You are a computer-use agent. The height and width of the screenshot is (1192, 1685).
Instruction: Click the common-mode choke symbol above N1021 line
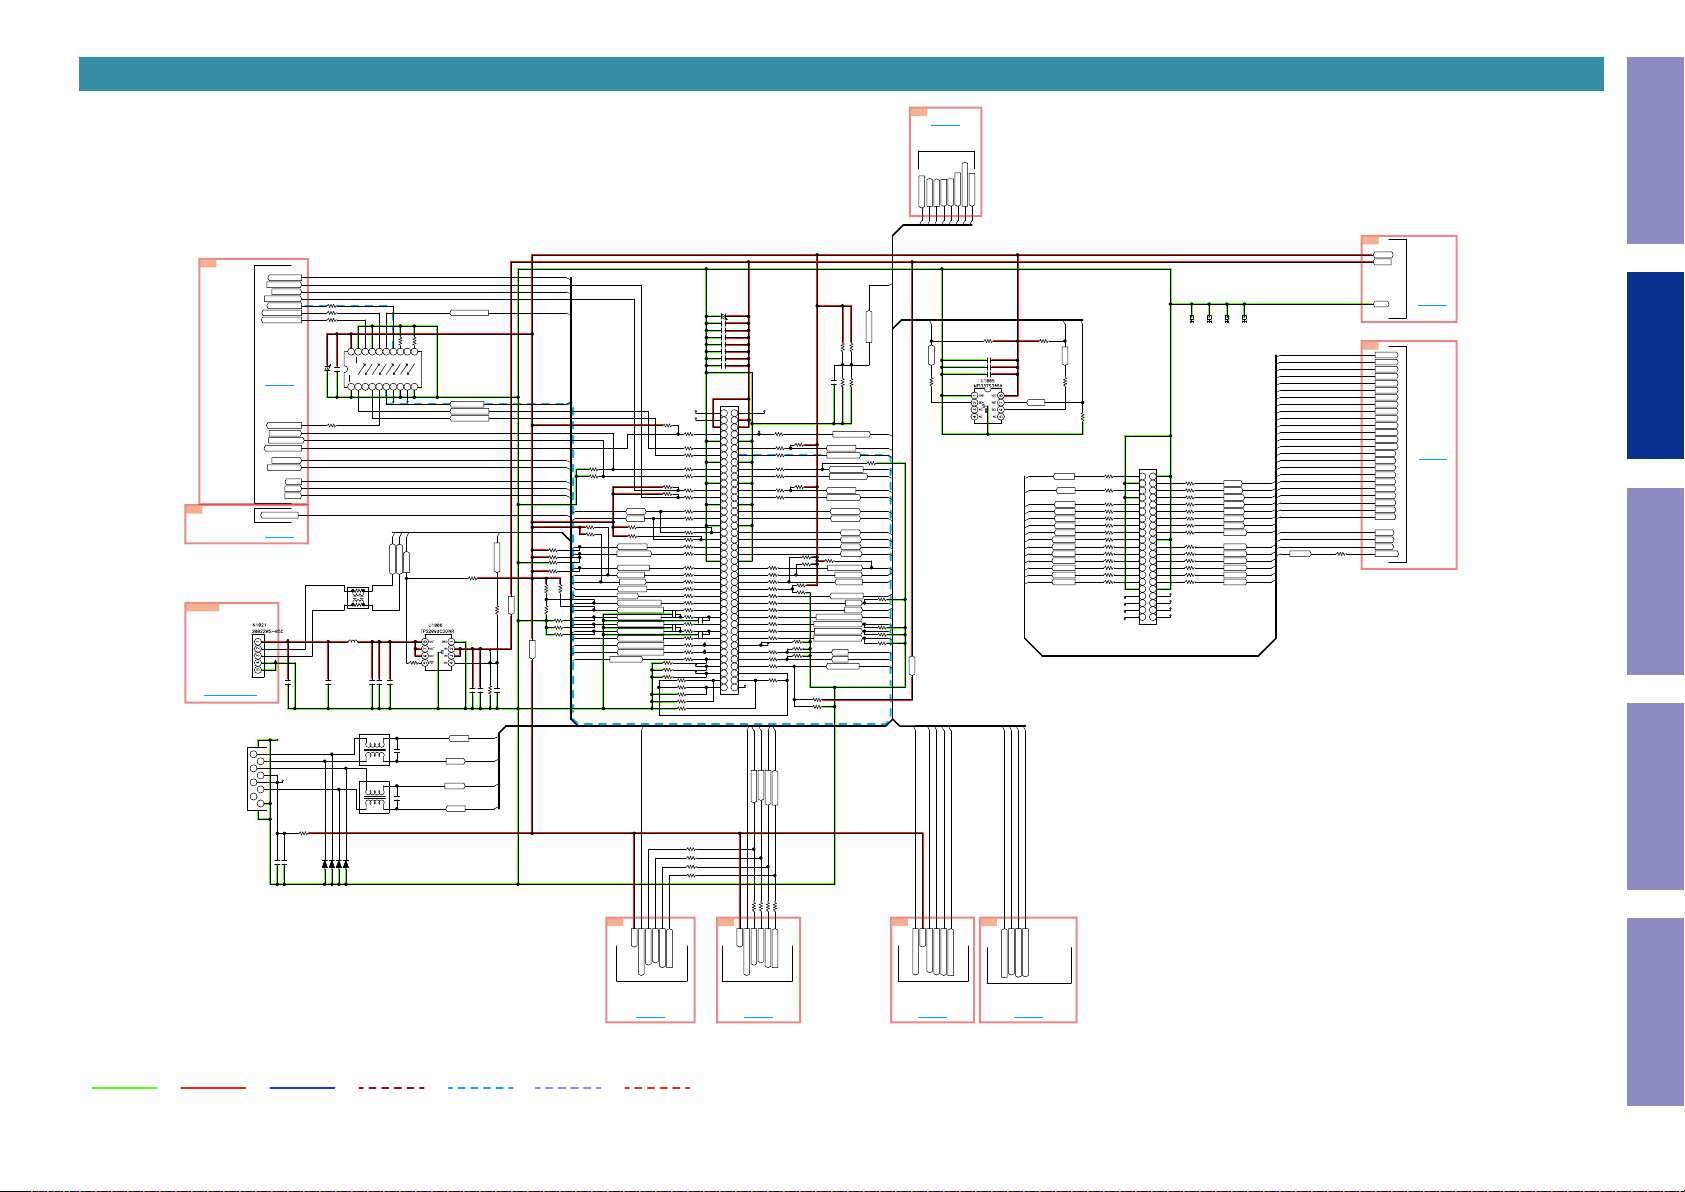(357, 598)
